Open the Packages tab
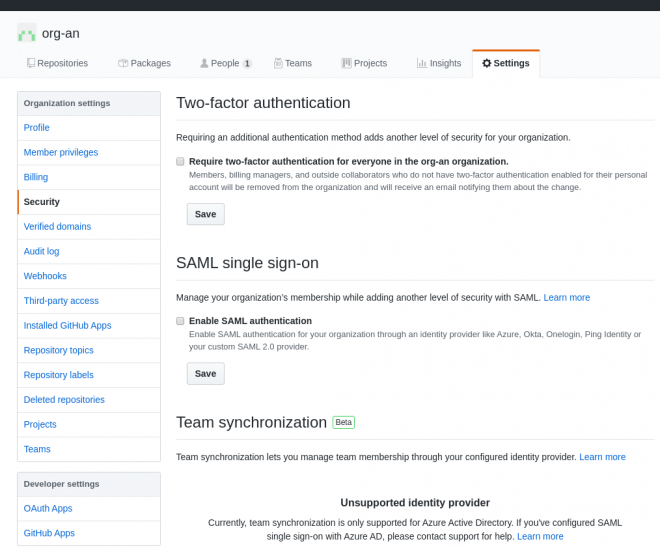 coord(144,63)
